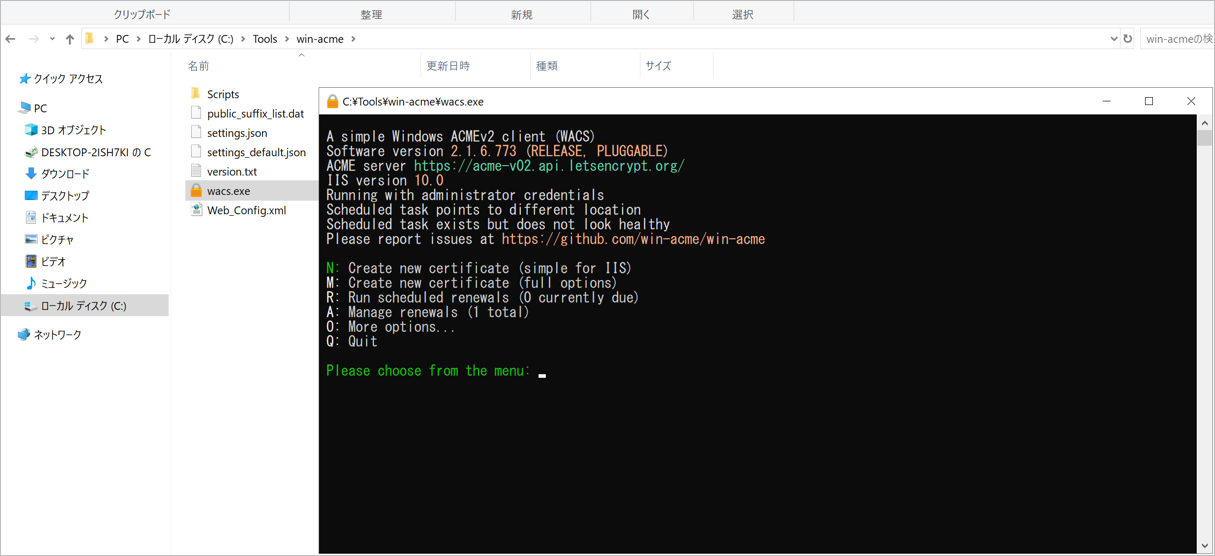Click the 開く ribbon group label
This screenshot has height=556, width=1215.
coord(641,14)
